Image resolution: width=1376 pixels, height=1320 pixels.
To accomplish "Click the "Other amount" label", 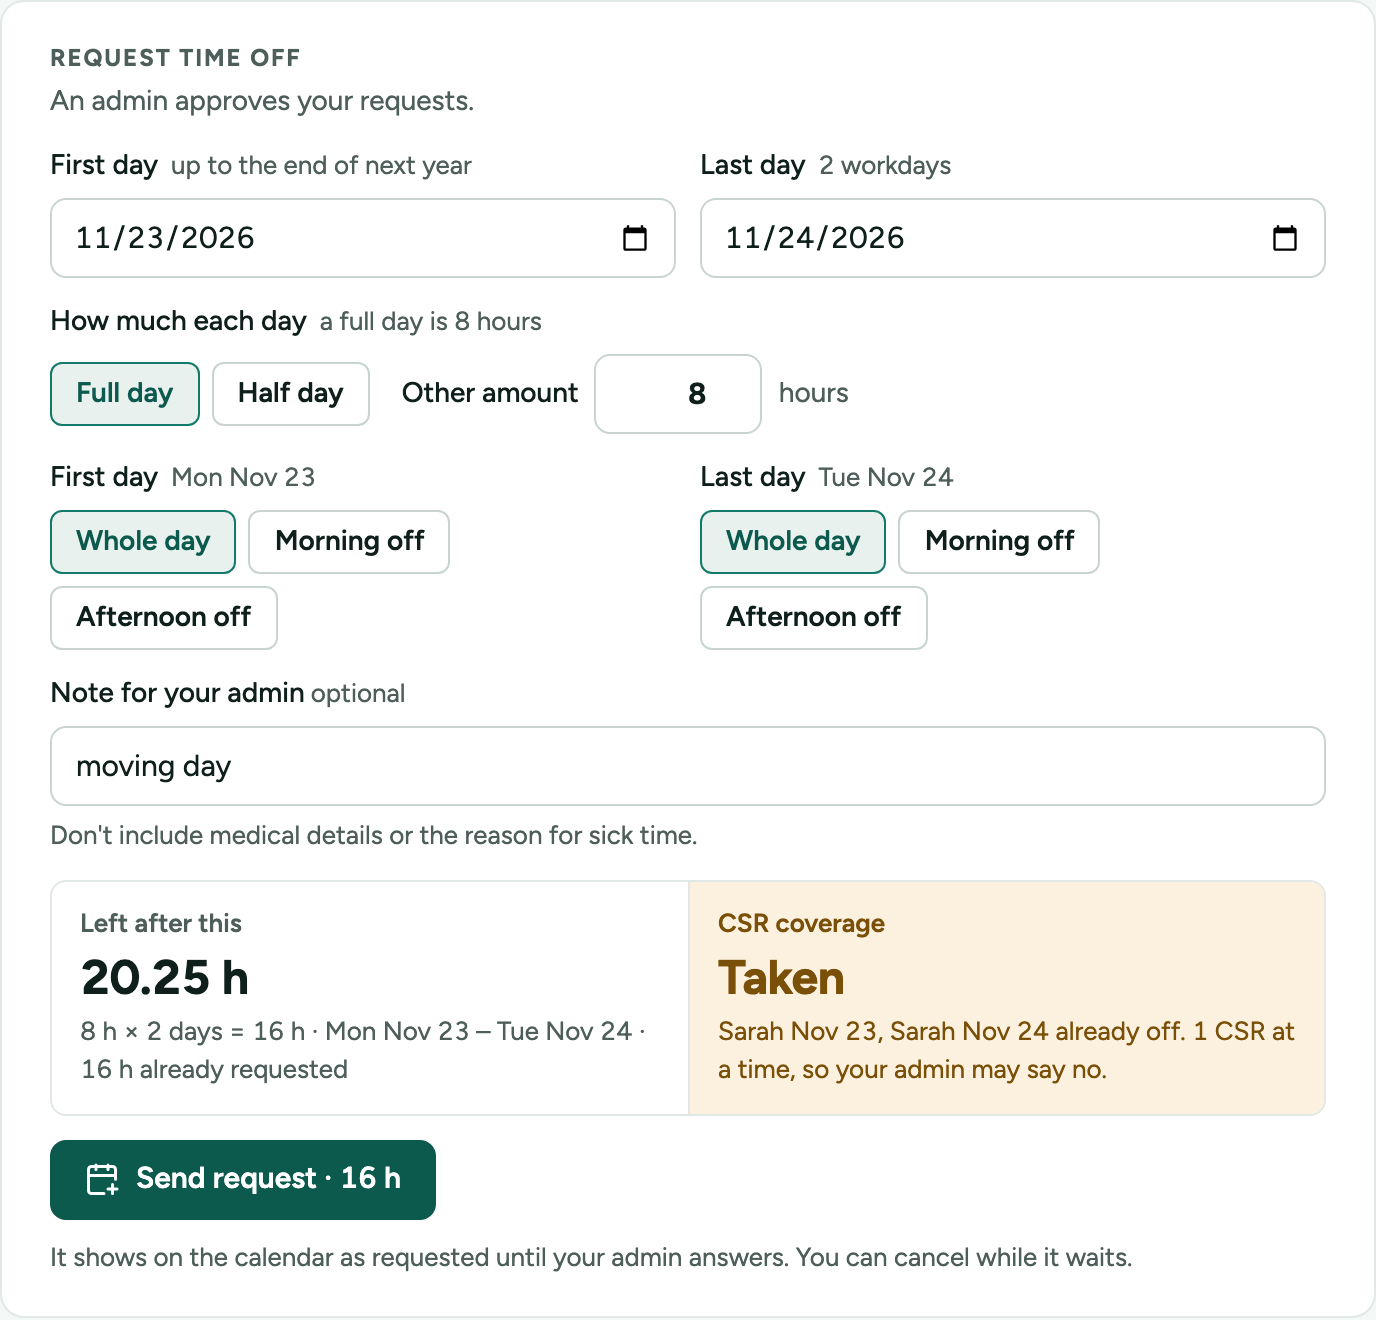I will coord(490,393).
